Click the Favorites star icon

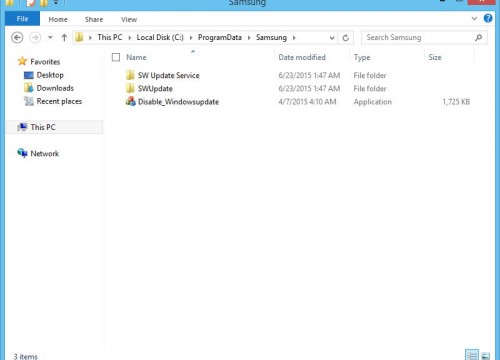click(22, 61)
